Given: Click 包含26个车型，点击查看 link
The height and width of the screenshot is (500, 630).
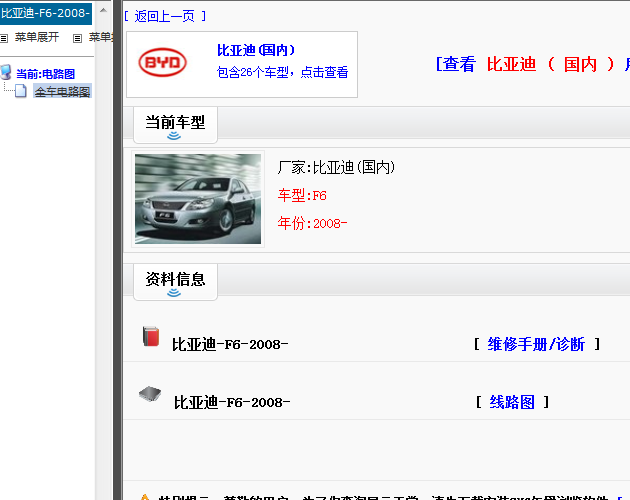Looking at the screenshot, I should 282,72.
